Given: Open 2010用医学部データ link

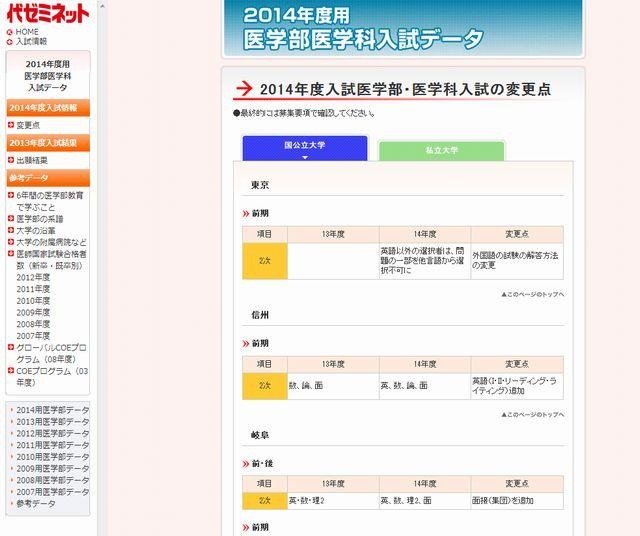Looking at the screenshot, I should point(53,457).
